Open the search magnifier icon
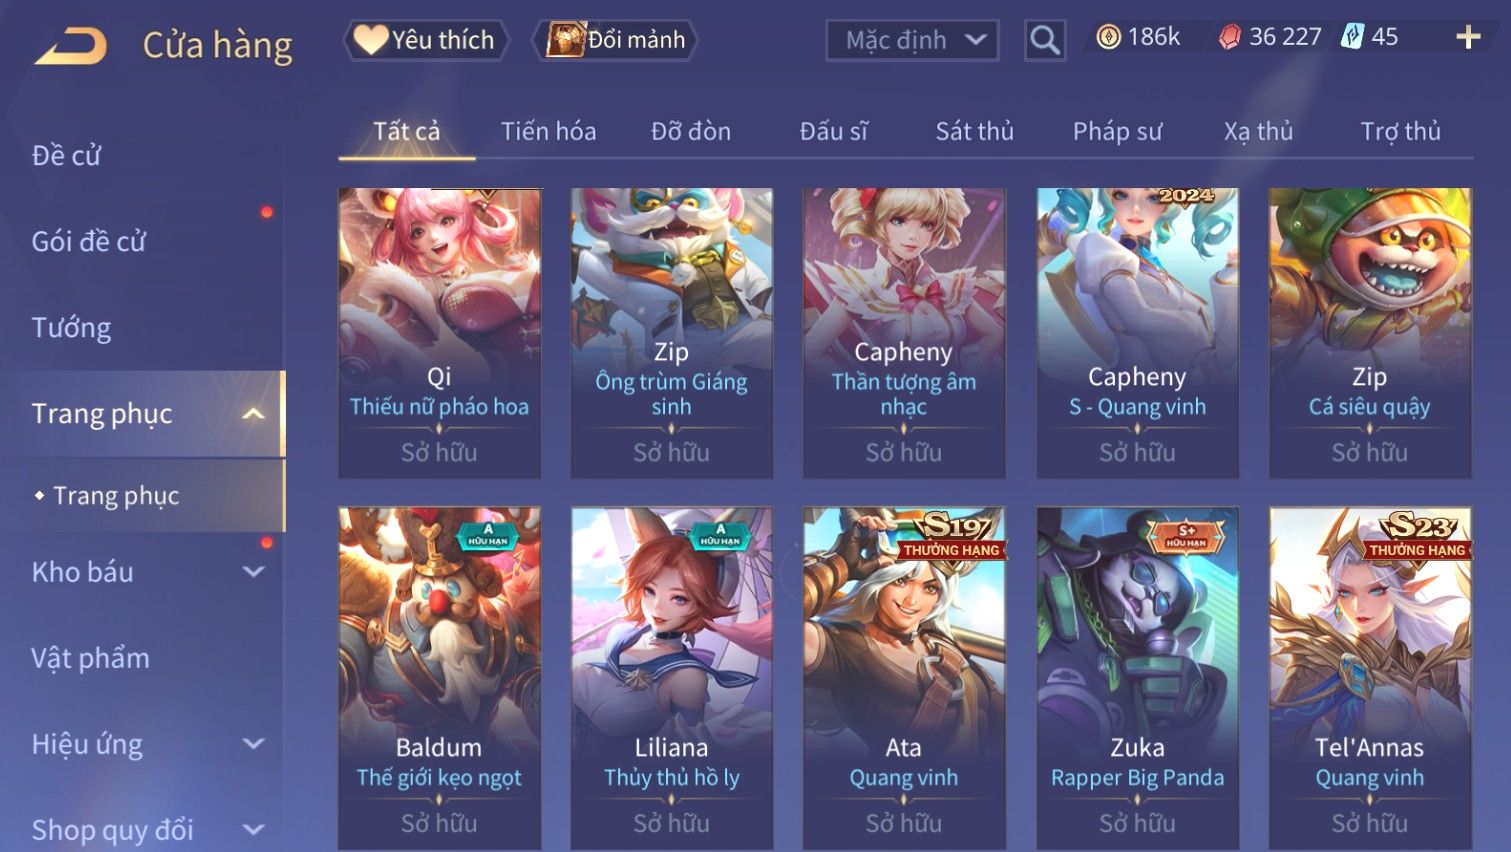The image size is (1511, 852). pos(1045,40)
